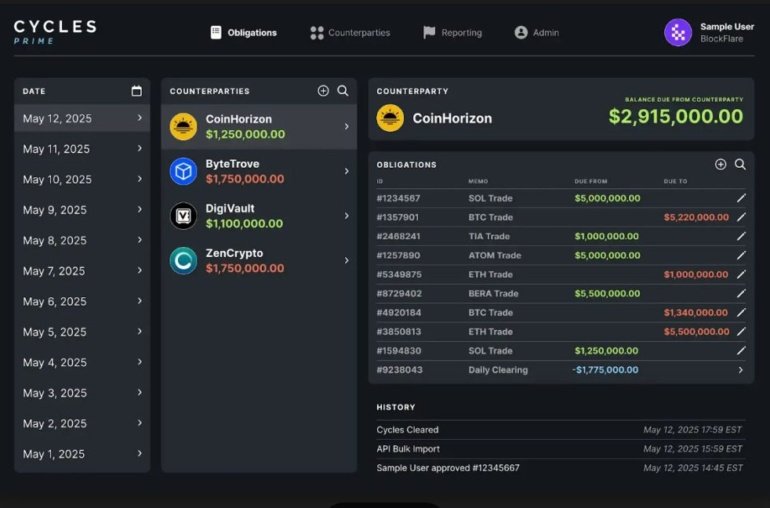The image size is (770, 508).
Task: Expand ZenCrypto row chevron
Action: click(x=346, y=261)
